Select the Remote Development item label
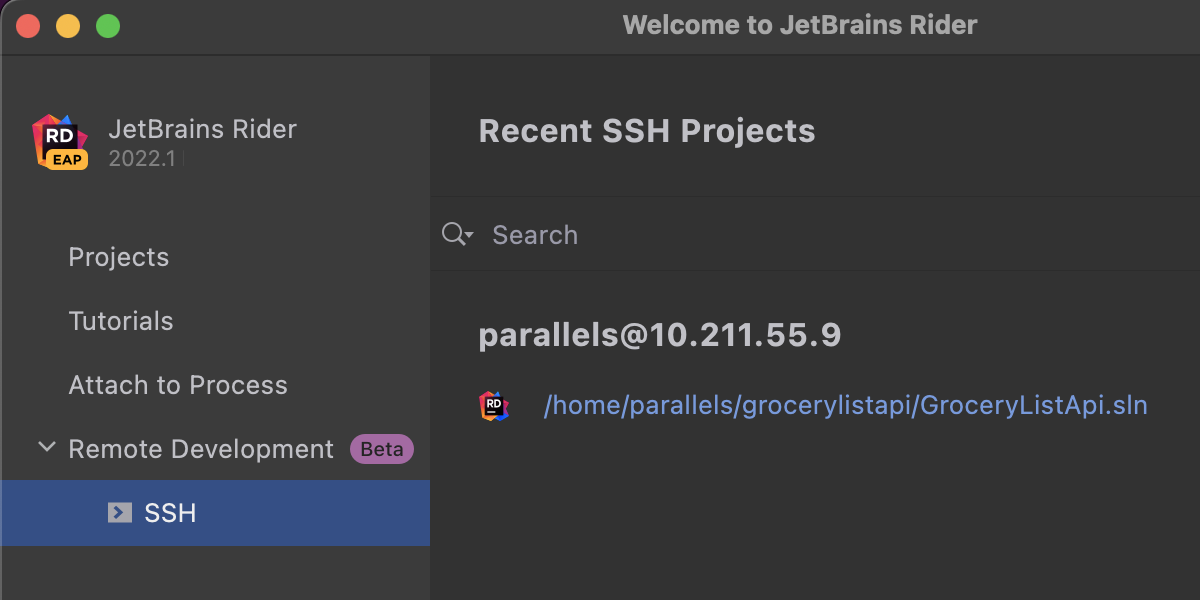The image size is (1200, 600). click(200, 449)
